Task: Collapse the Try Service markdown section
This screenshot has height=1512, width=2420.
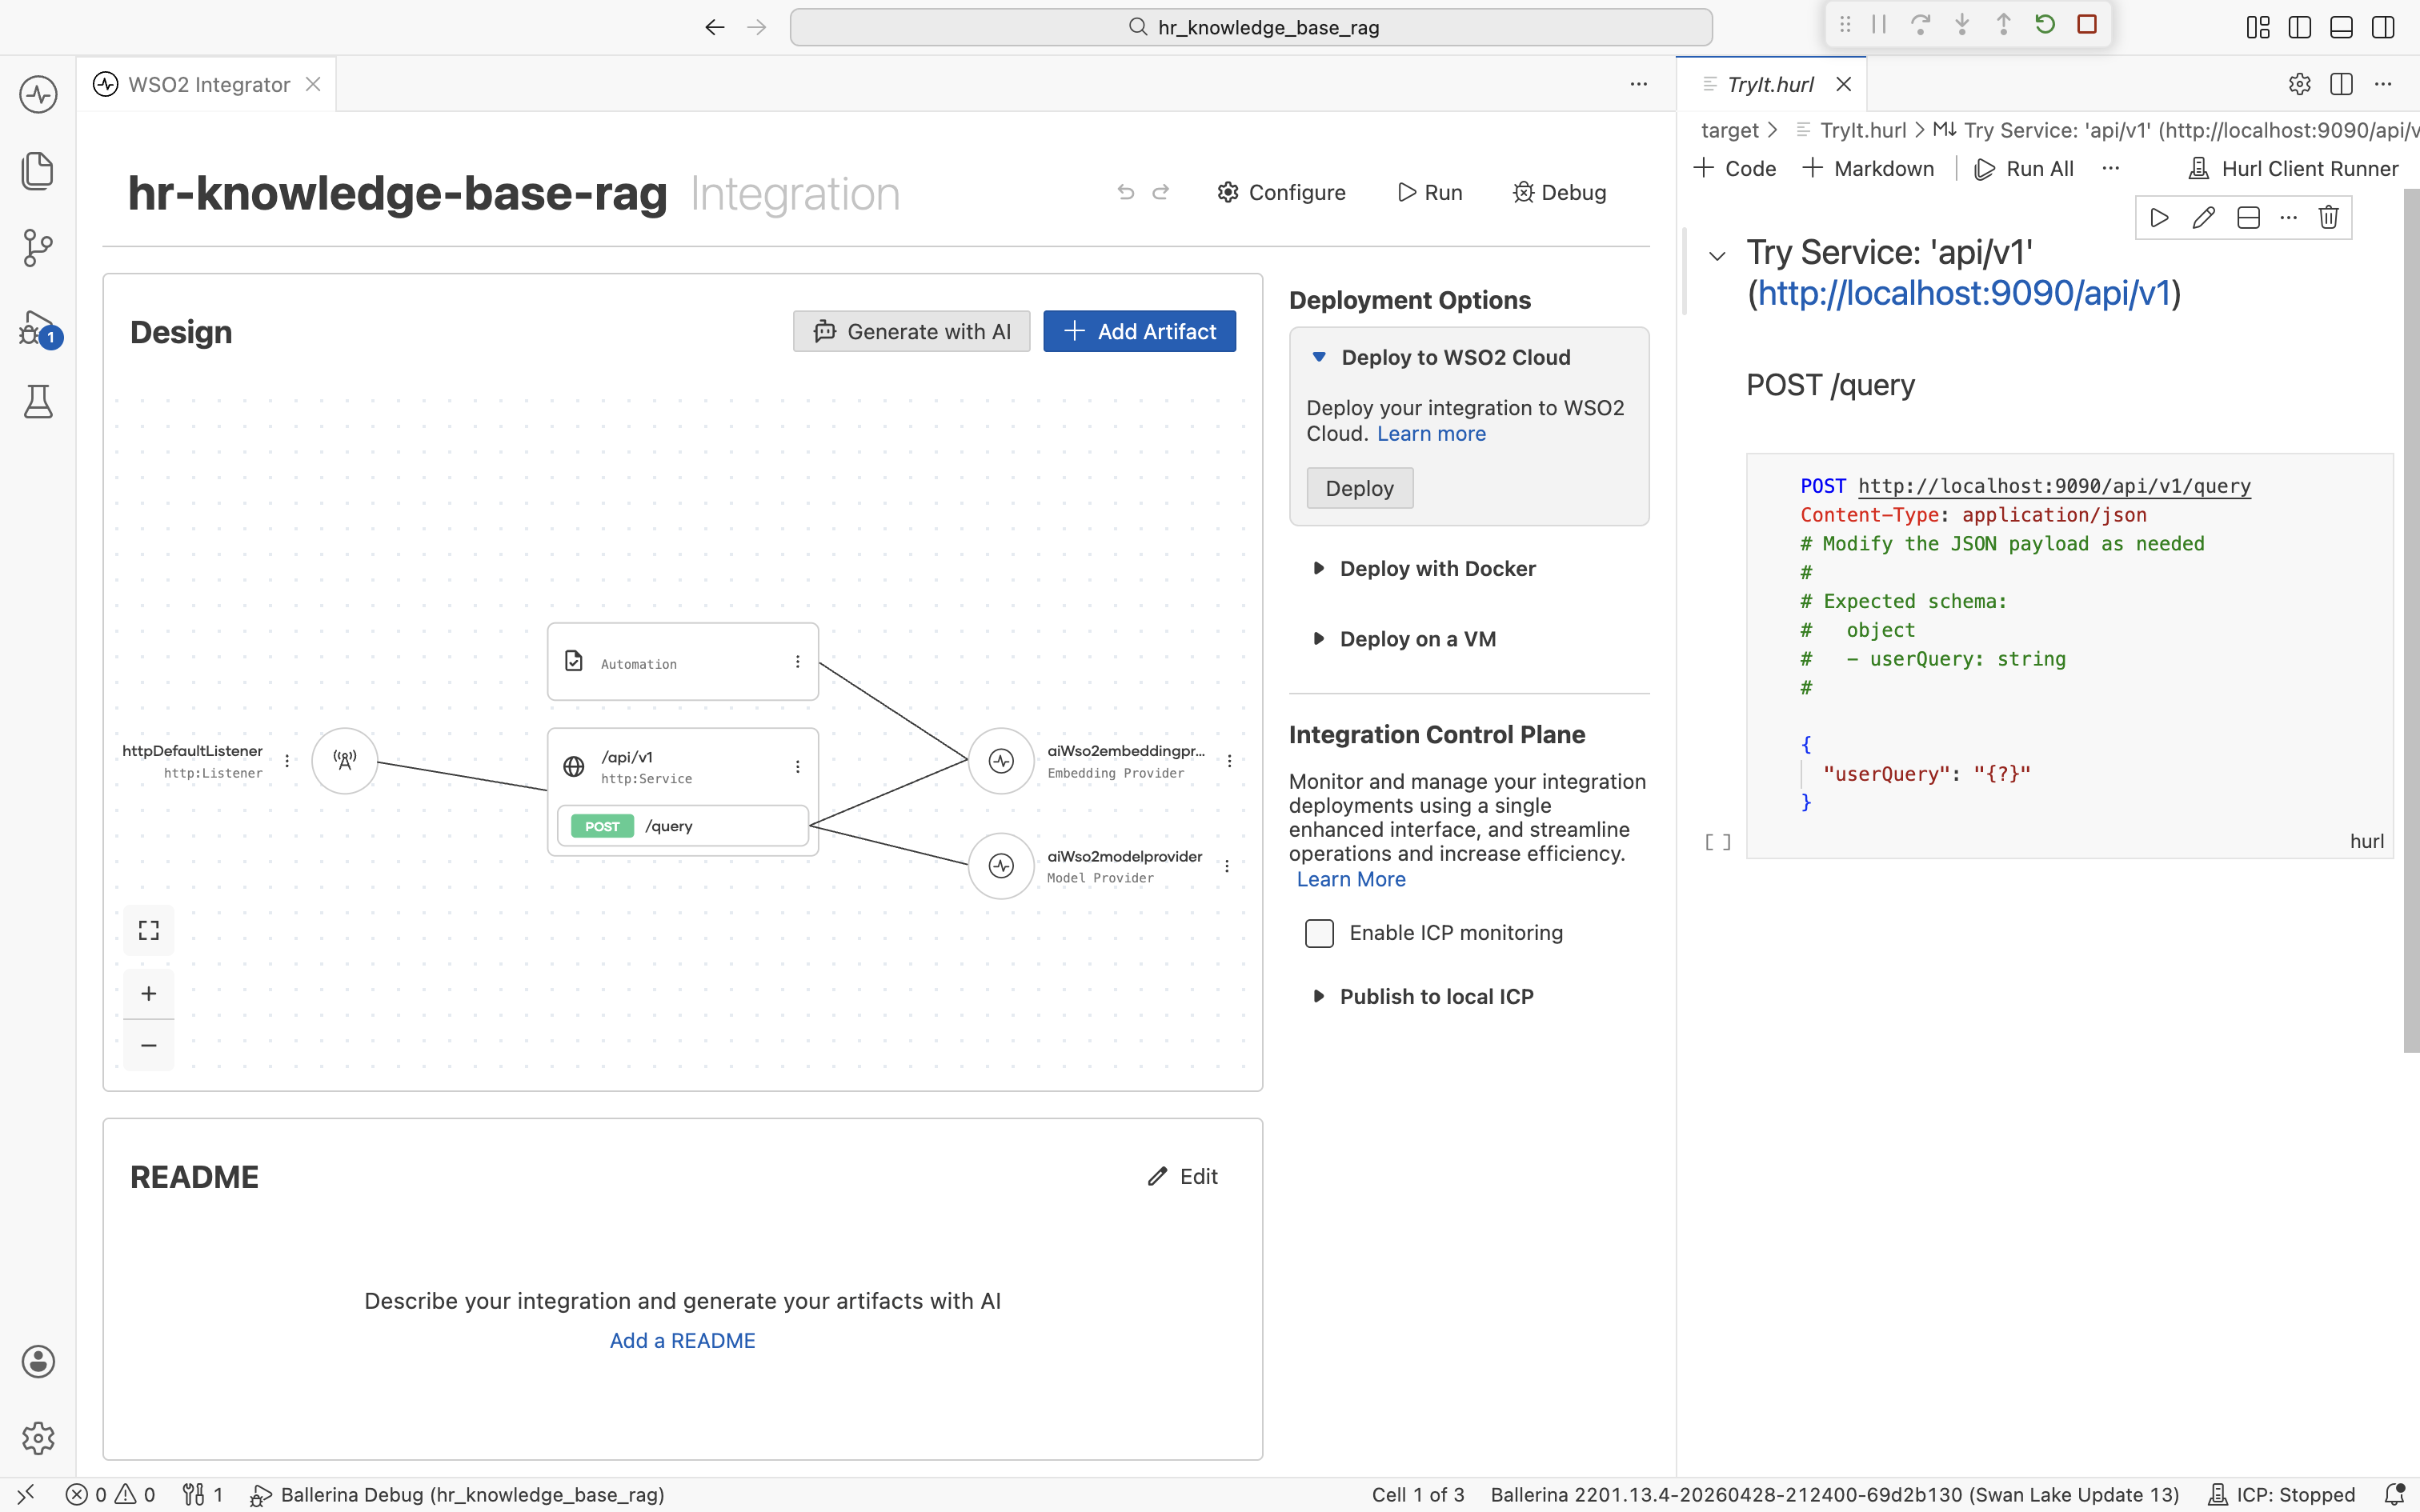Action: [1717, 256]
